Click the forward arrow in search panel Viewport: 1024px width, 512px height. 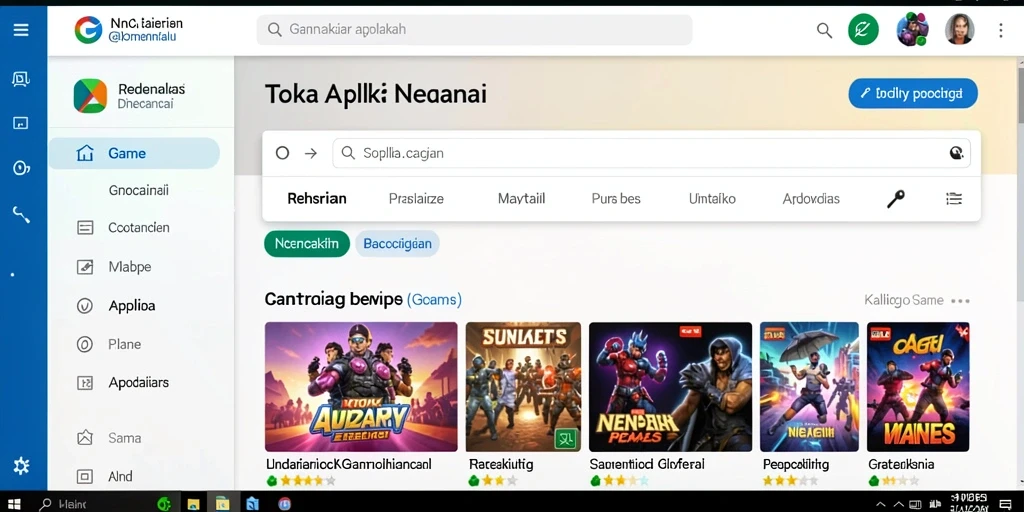point(311,153)
